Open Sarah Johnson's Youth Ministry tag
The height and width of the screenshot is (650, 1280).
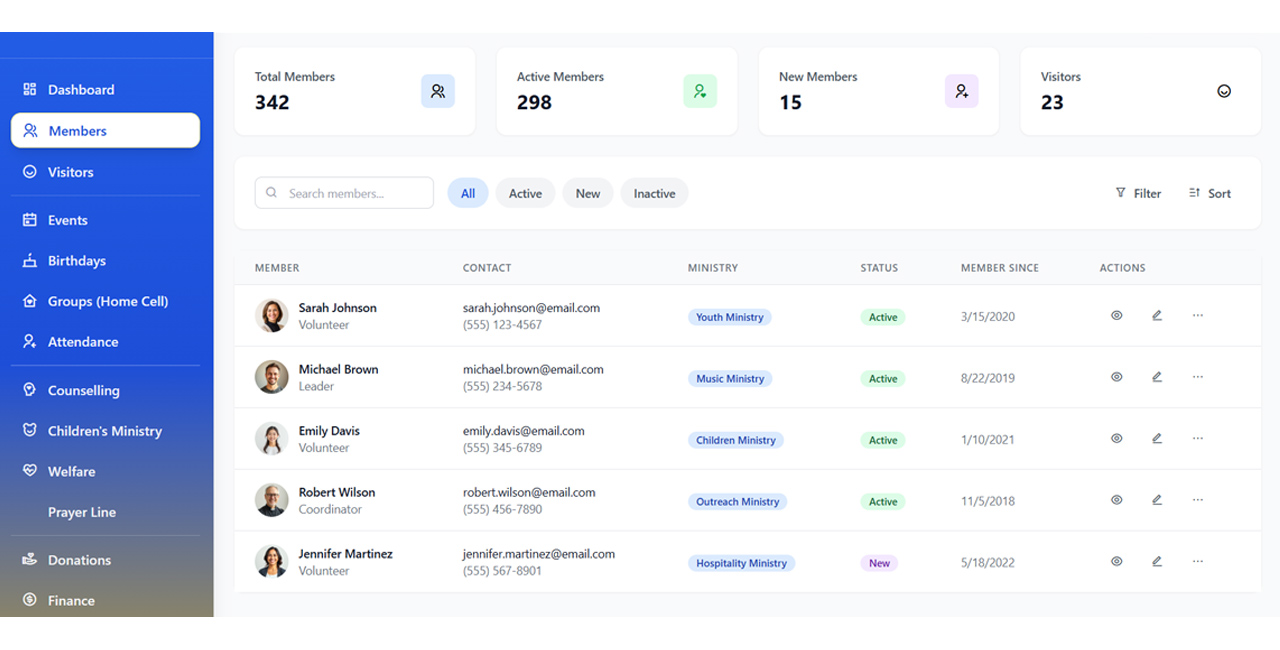click(730, 317)
